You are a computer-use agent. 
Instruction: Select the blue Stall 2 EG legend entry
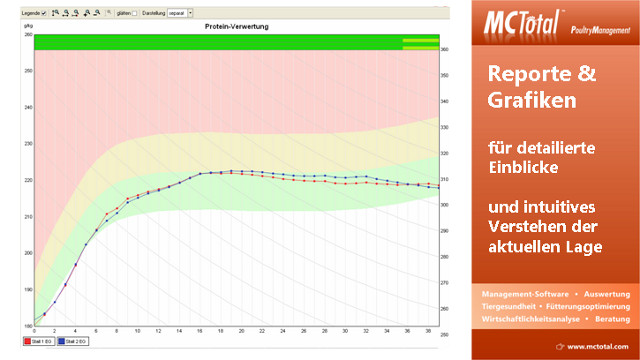[72, 341]
